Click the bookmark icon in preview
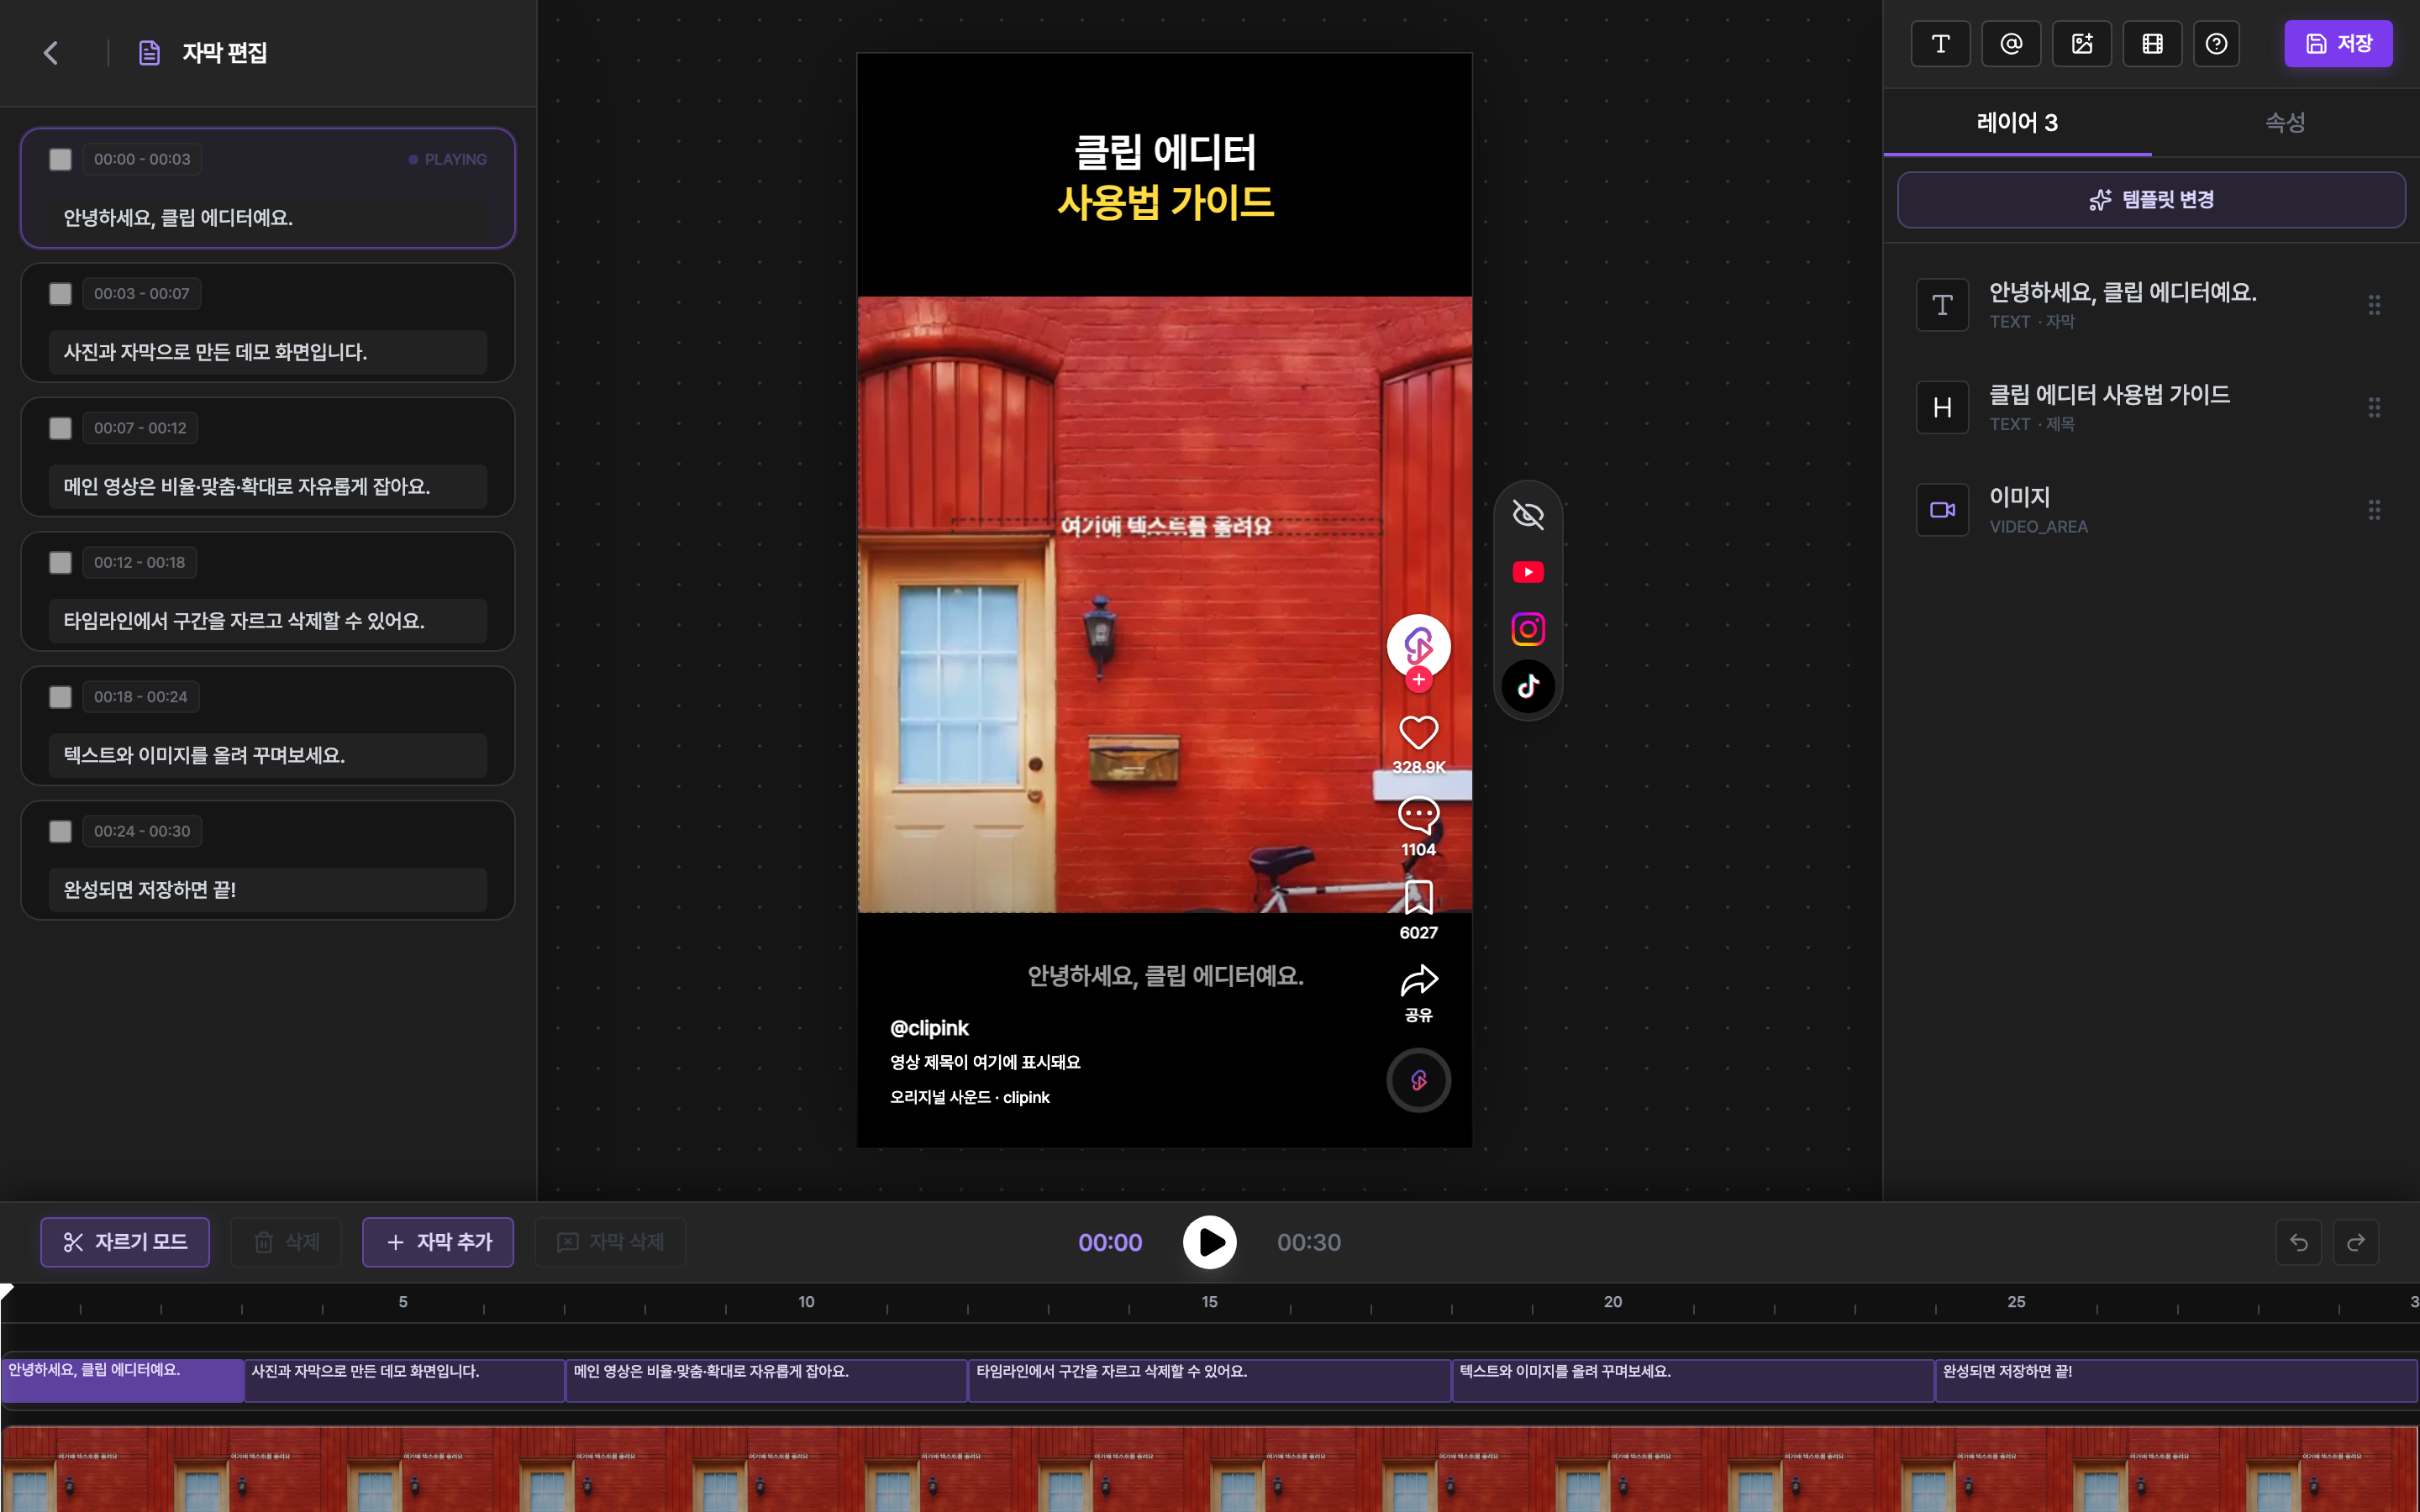This screenshot has width=2420, height=1512. click(1418, 898)
